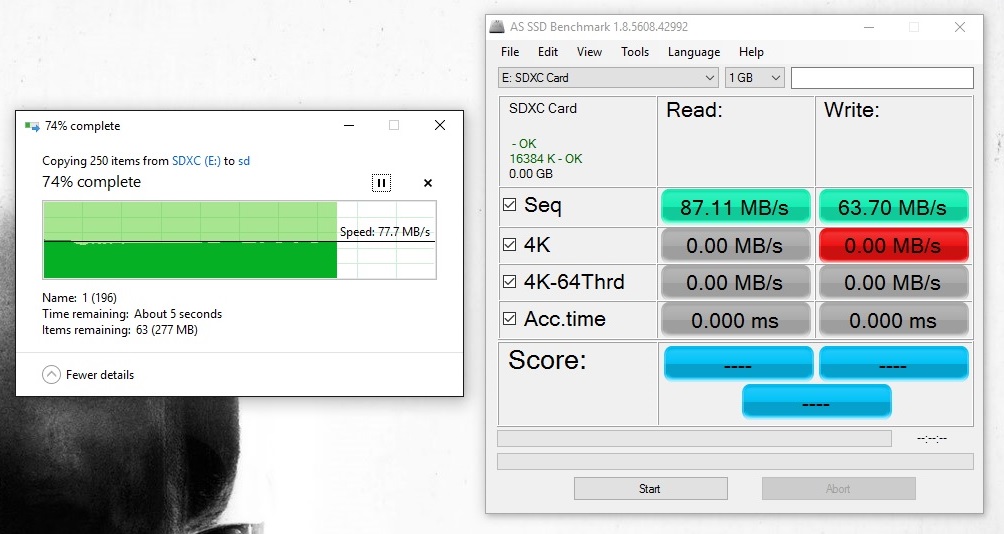
Task: Click the Acc.time write result
Action: (x=893, y=320)
